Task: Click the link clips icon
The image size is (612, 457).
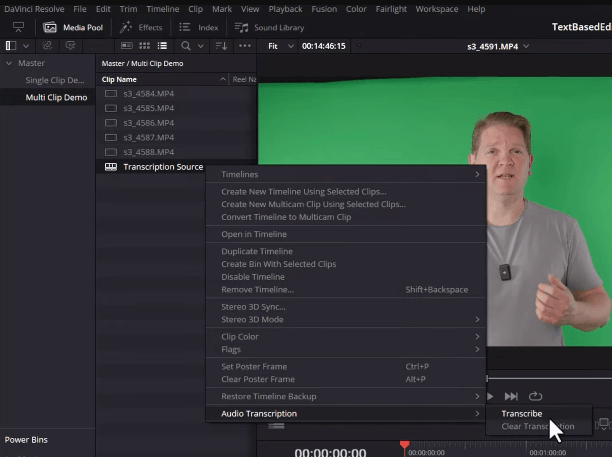Action: [47, 46]
